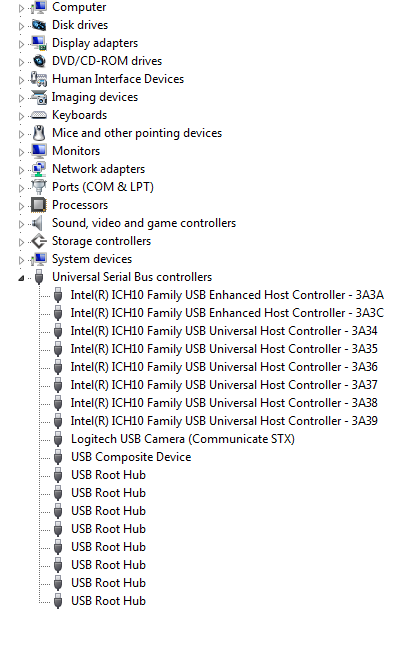Expand the System devices category
The image size is (413, 663).
(x=21, y=260)
